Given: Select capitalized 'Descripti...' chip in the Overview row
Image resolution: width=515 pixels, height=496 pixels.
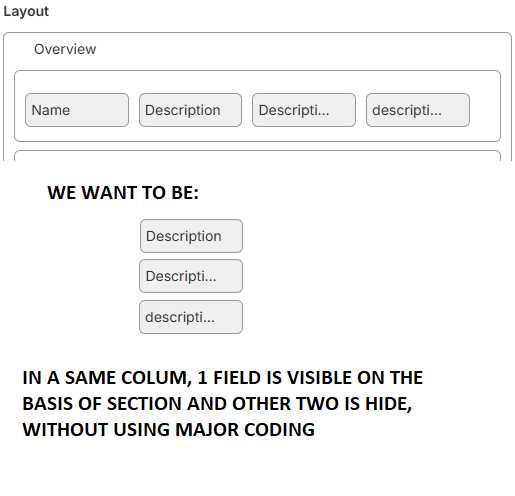Looking at the screenshot, I should (304, 110).
